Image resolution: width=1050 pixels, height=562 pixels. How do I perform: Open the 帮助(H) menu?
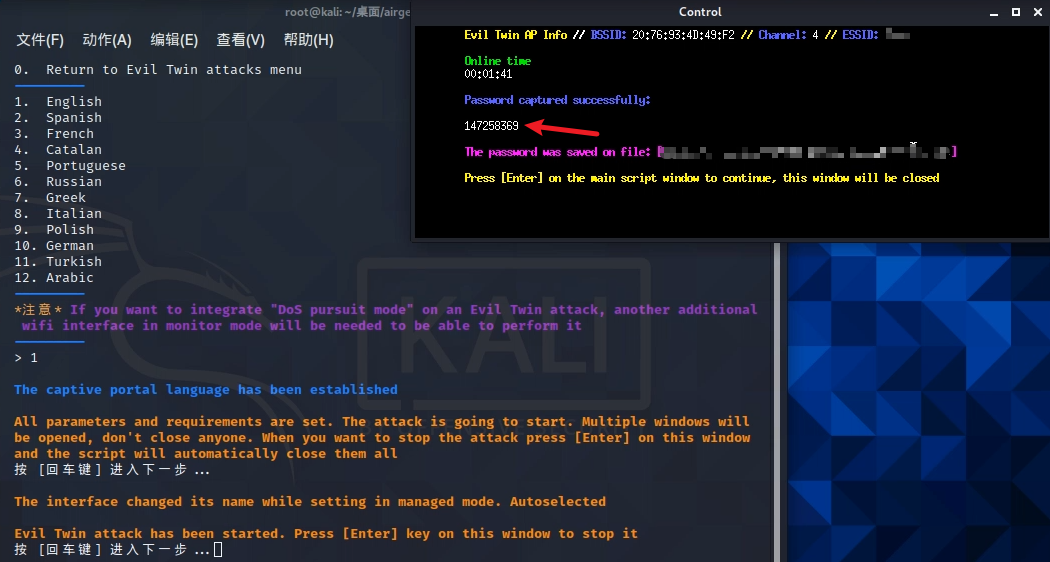308,40
